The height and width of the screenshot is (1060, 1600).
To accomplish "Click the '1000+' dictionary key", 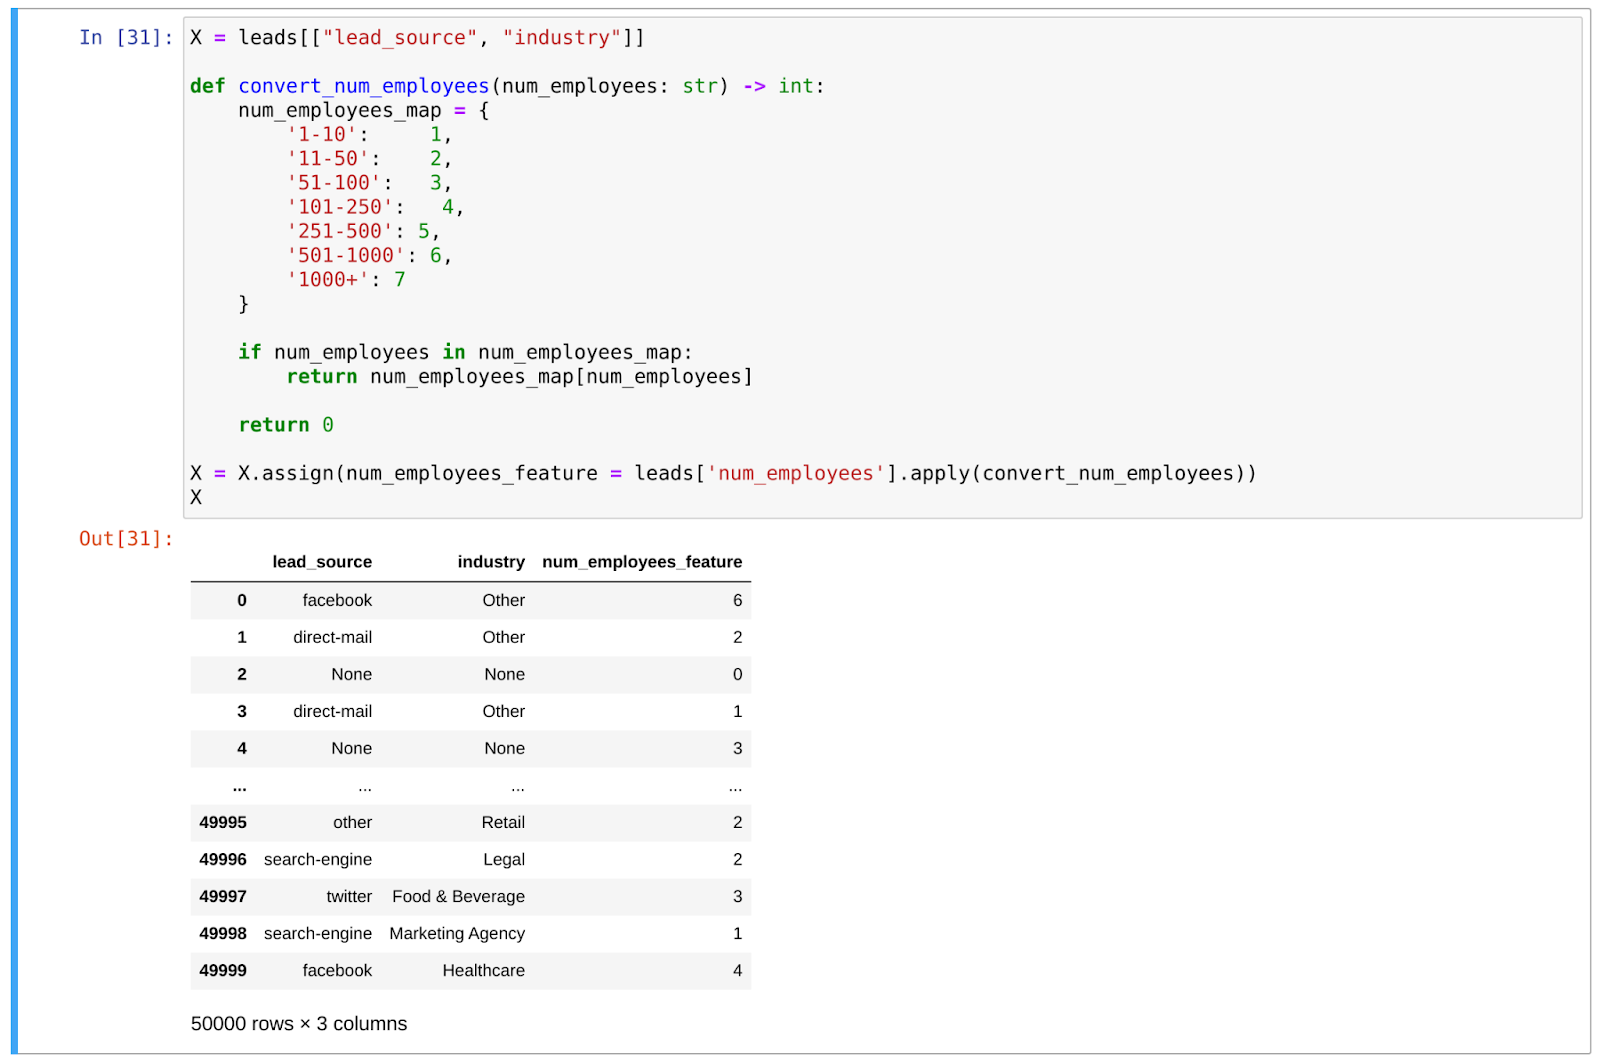I will point(328,280).
